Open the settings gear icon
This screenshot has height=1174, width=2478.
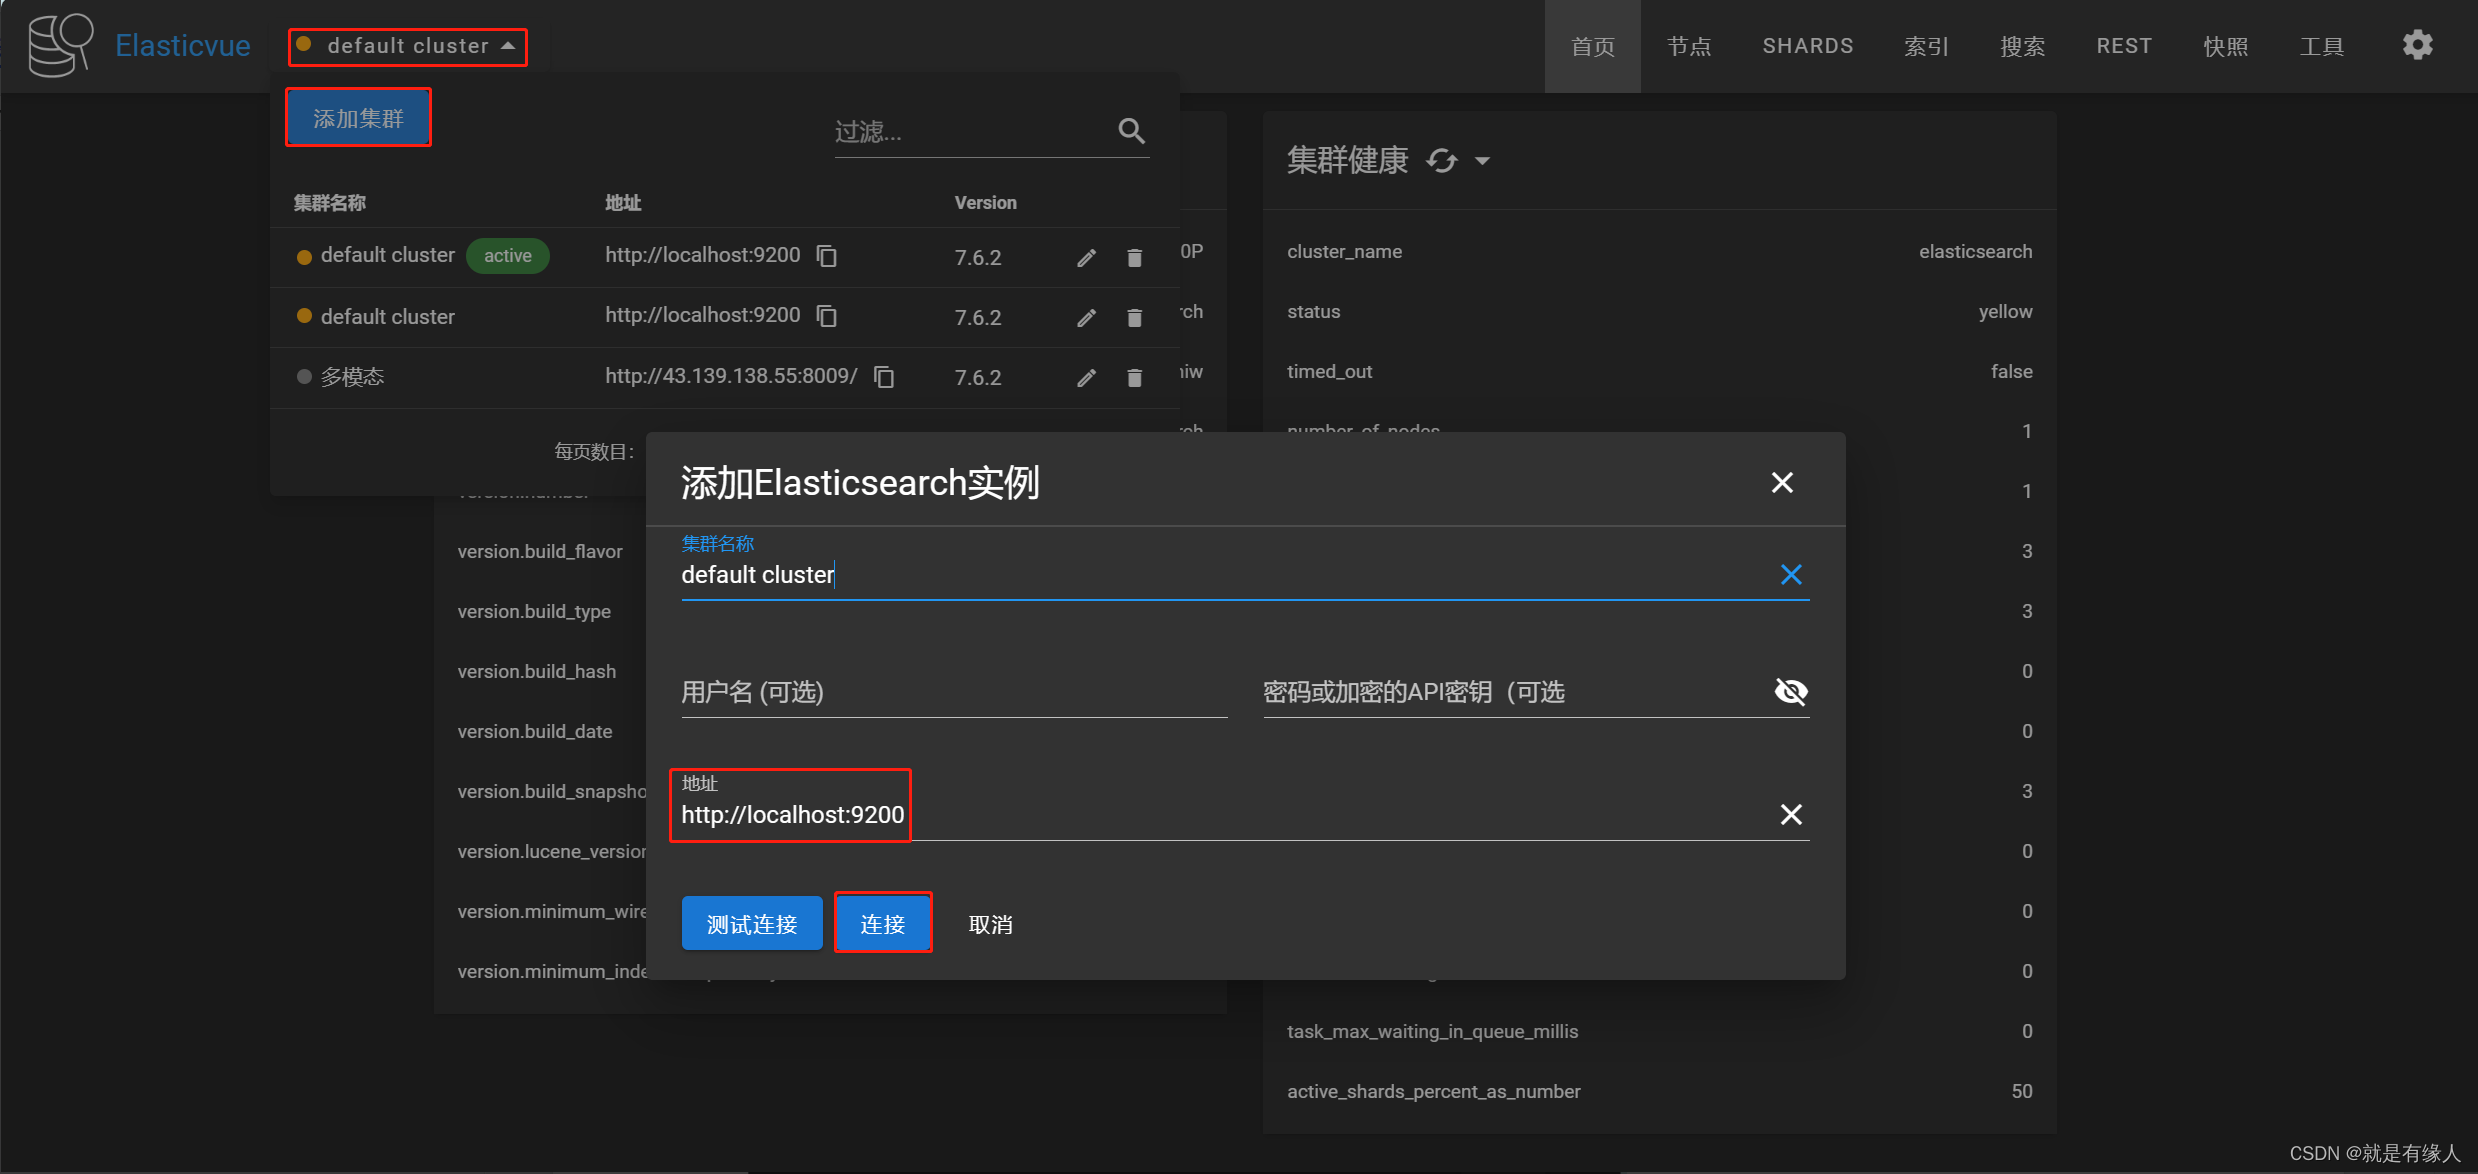coord(2418,45)
